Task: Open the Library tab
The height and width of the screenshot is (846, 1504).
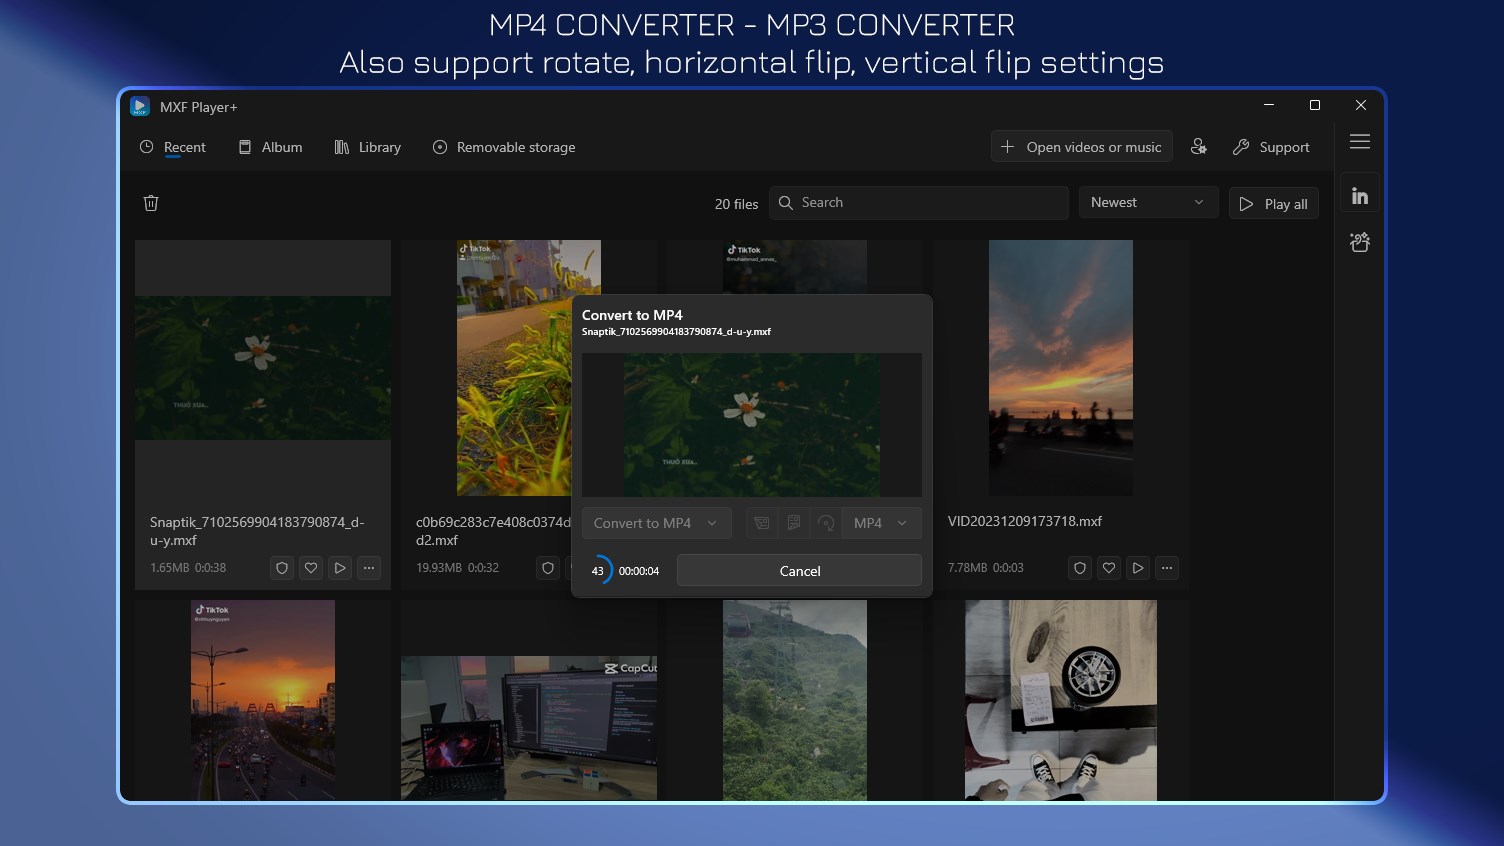Action: point(368,147)
